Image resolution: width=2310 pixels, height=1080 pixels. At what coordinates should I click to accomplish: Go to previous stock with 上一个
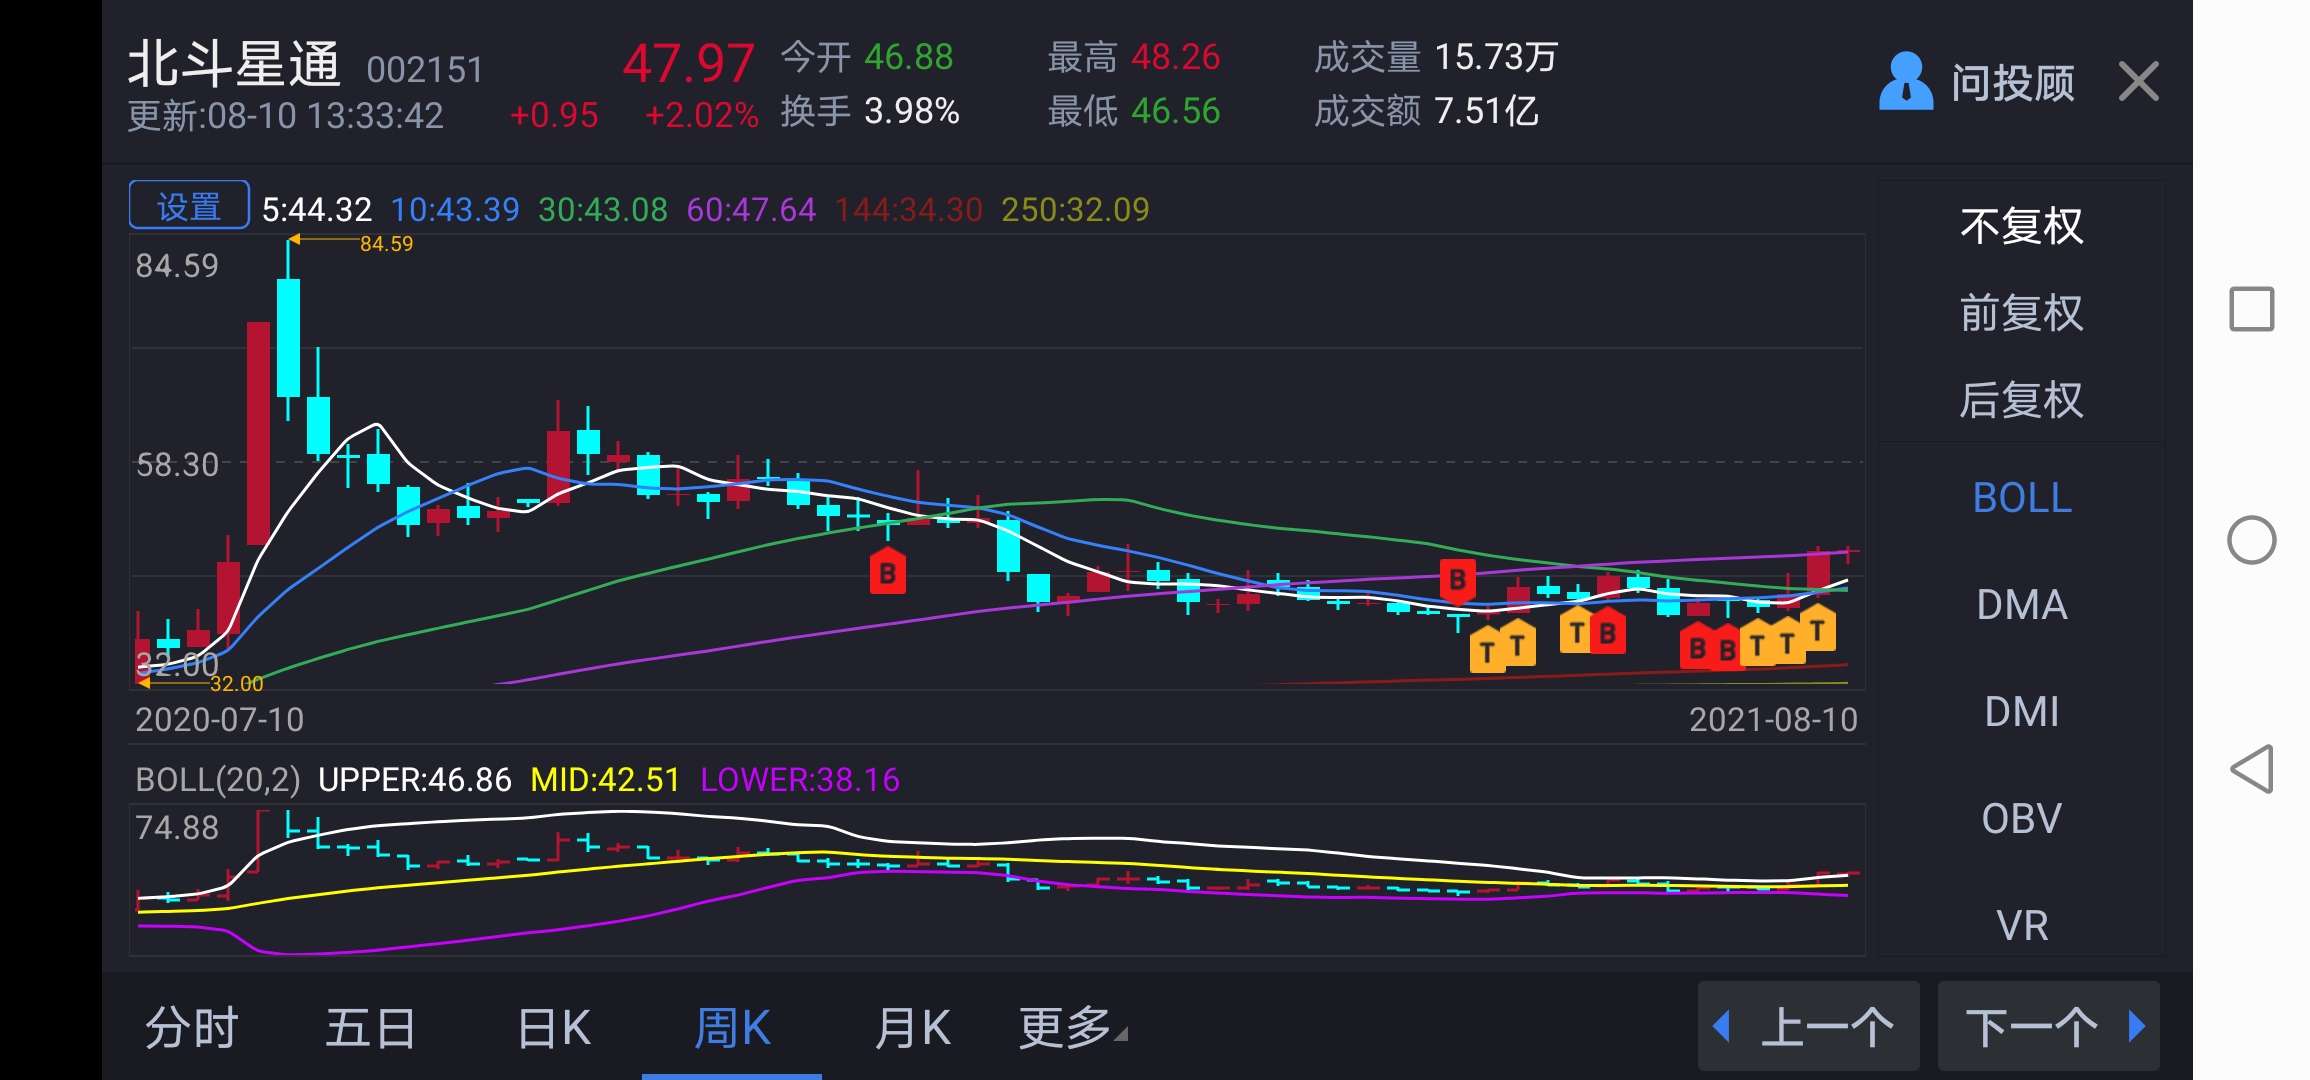1808,1027
